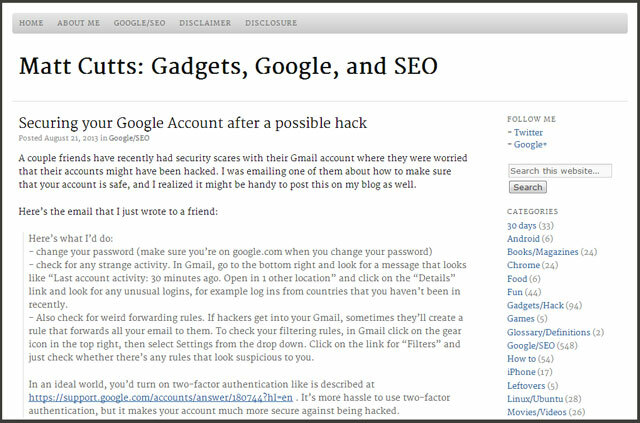Open the Gadgets/Hack category
This screenshot has height=423, width=640.
click(535, 305)
